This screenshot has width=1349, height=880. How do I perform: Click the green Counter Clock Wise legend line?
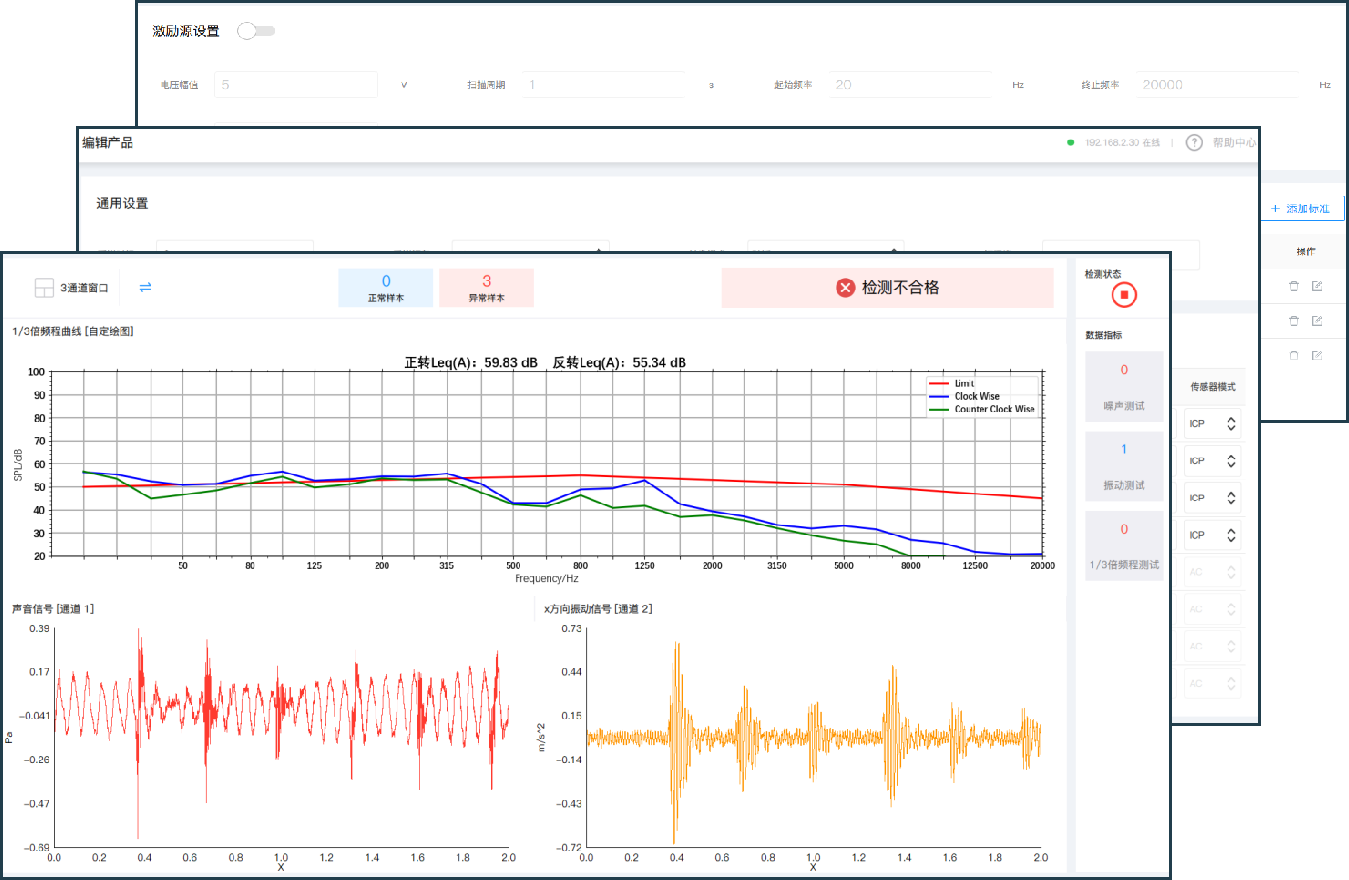coord(939,409)
